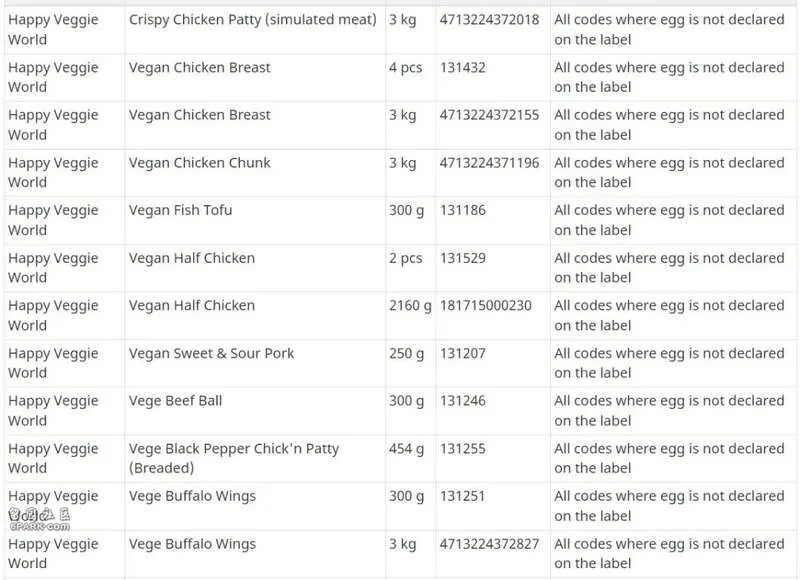Click the 181715000230 UPC code
800x580 pixels.
(x=486, y=306)
